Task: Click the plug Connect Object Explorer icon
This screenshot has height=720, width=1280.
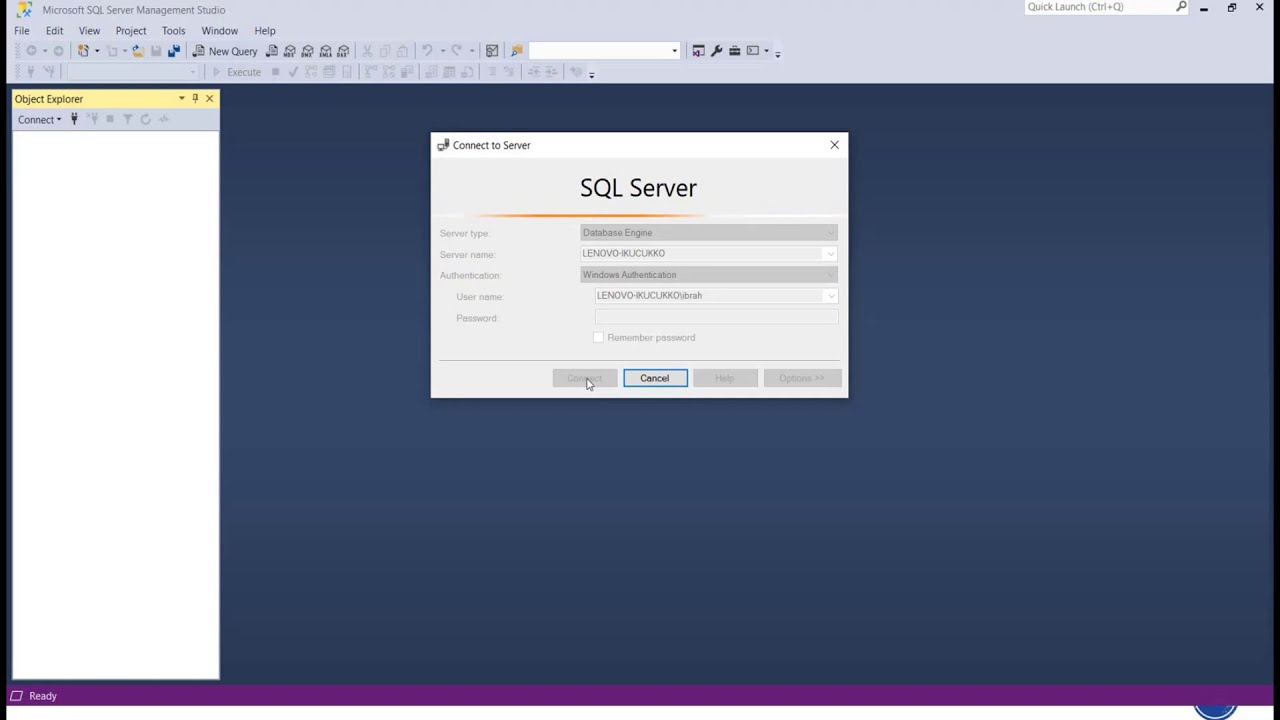Action: click(x=74, y=119)
